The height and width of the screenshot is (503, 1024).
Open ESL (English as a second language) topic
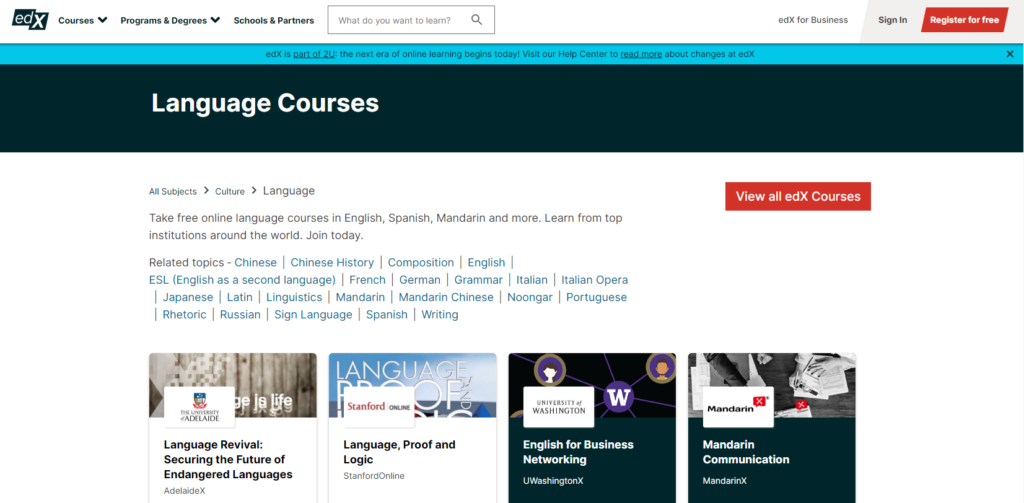click(x=242, y=280)
